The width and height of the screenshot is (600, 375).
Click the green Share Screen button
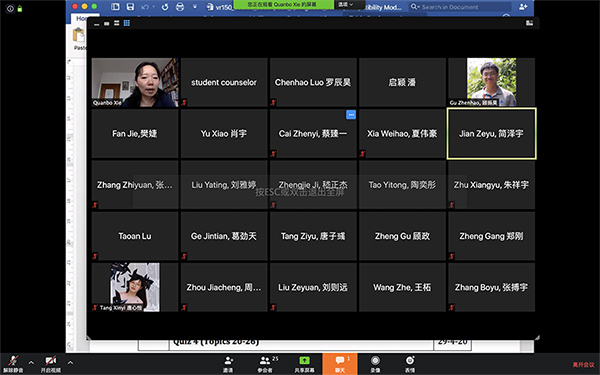tap(304, 364)
